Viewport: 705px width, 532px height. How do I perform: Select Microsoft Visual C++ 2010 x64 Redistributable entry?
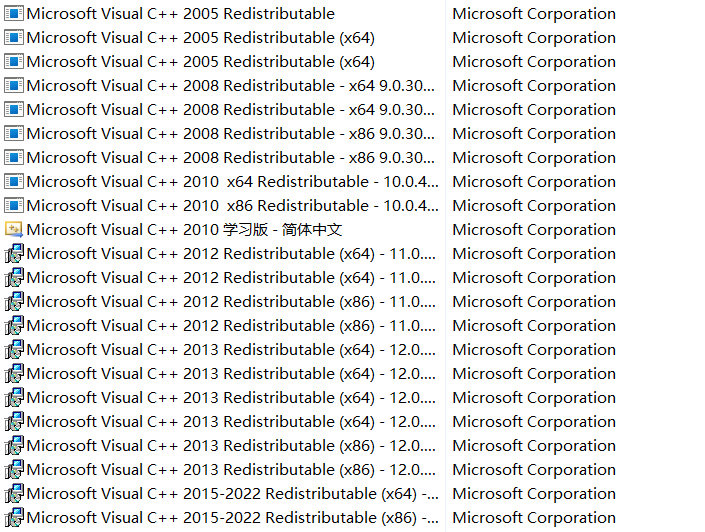point(232,182)
